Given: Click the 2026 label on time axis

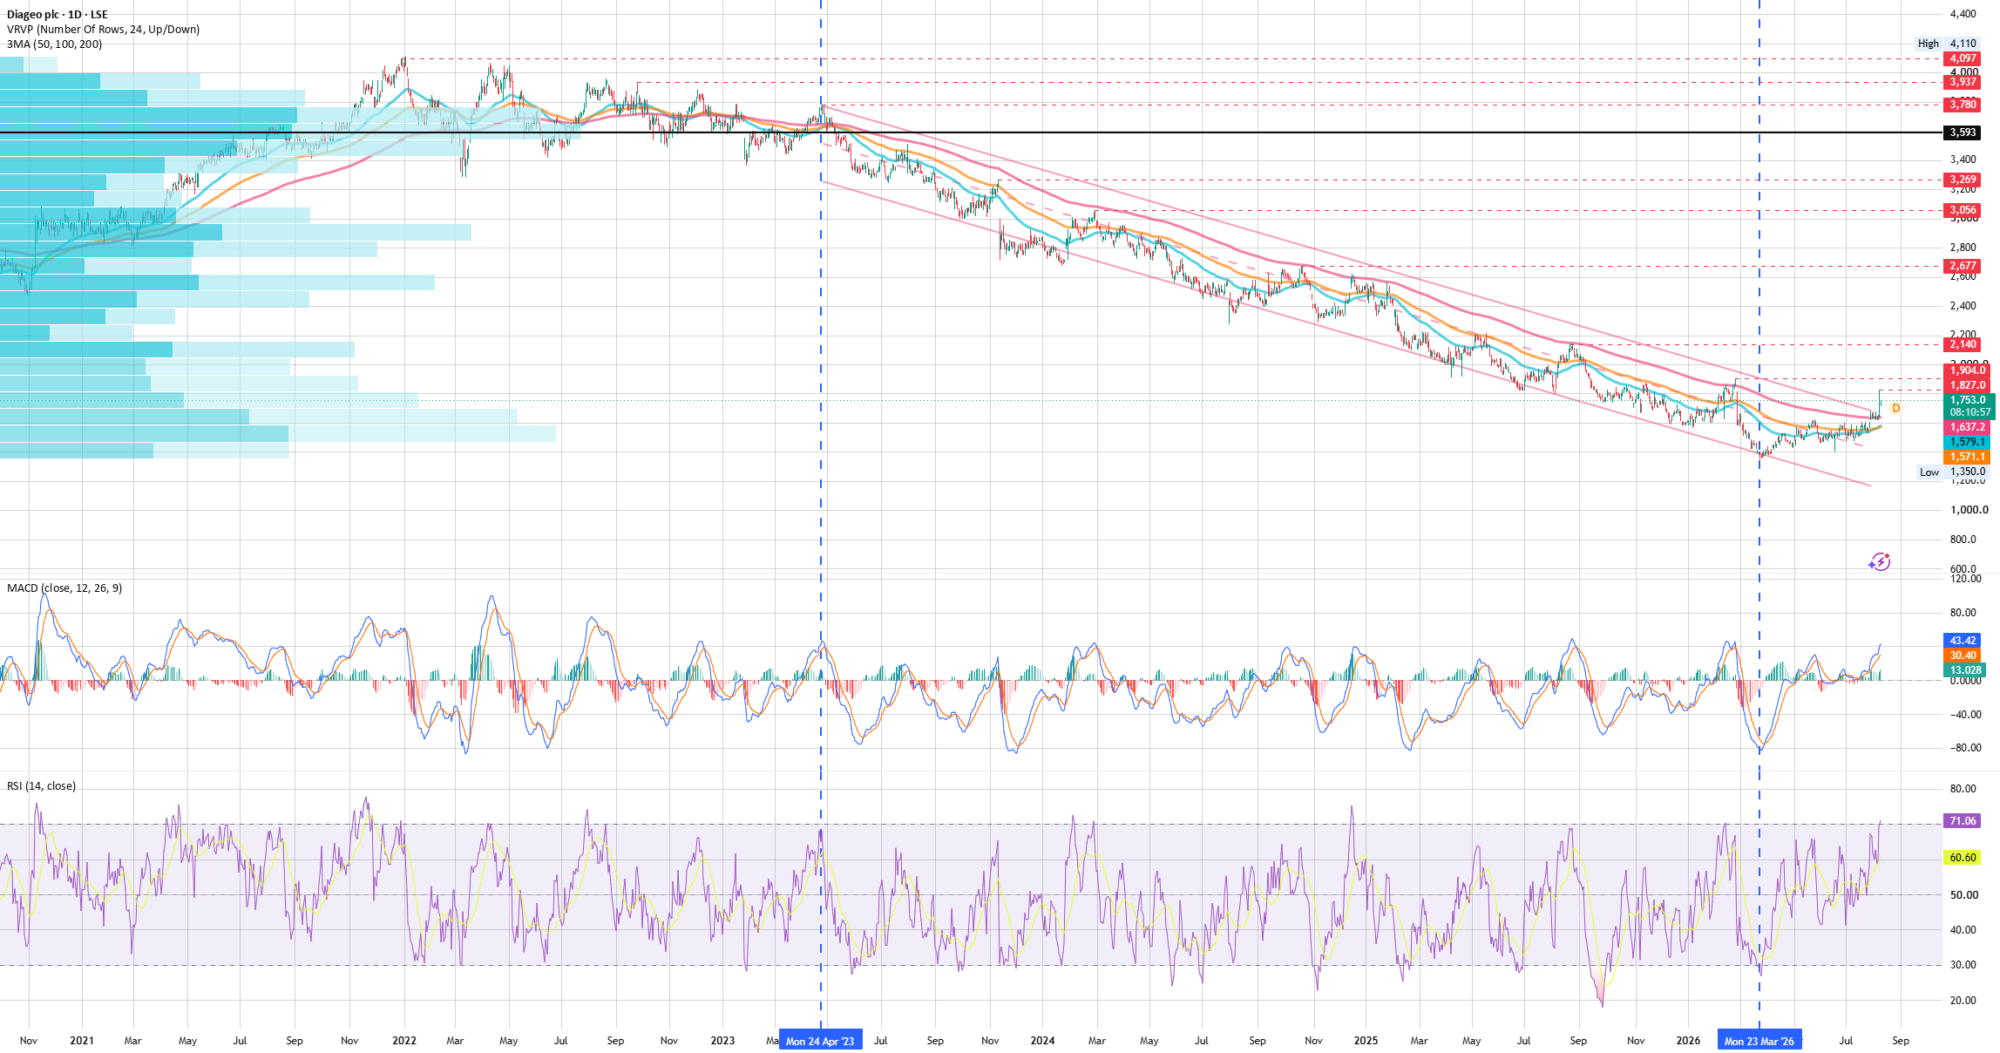Looking at the screenshot, I should click(x=1687, y=1041).
